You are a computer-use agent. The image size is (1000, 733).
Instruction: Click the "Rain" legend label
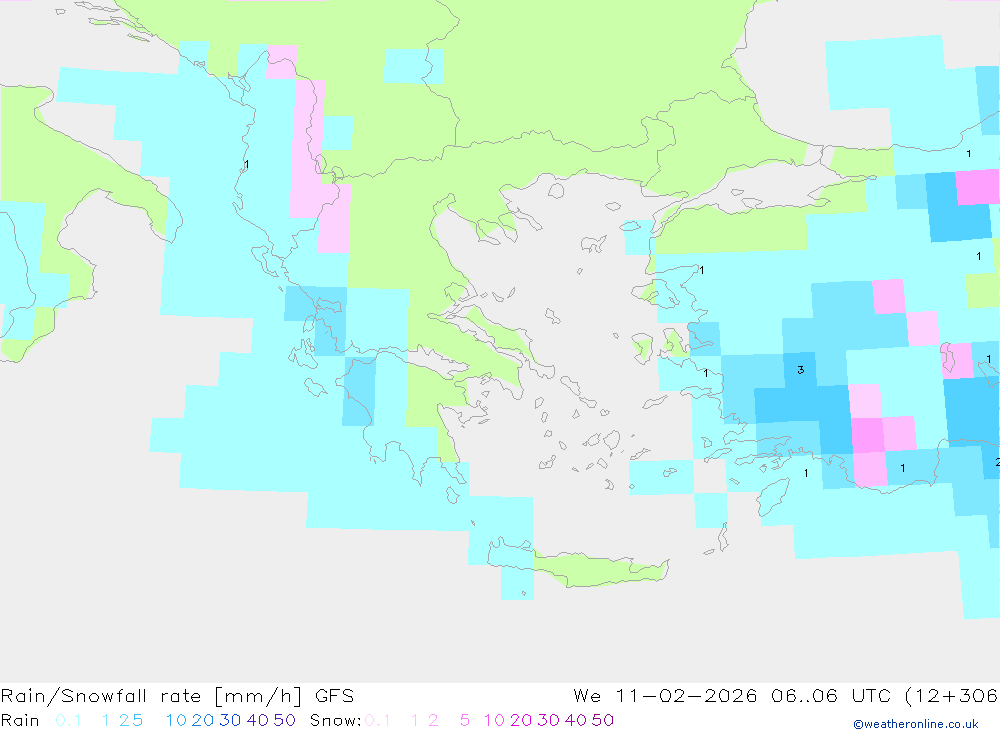[20, 720]
